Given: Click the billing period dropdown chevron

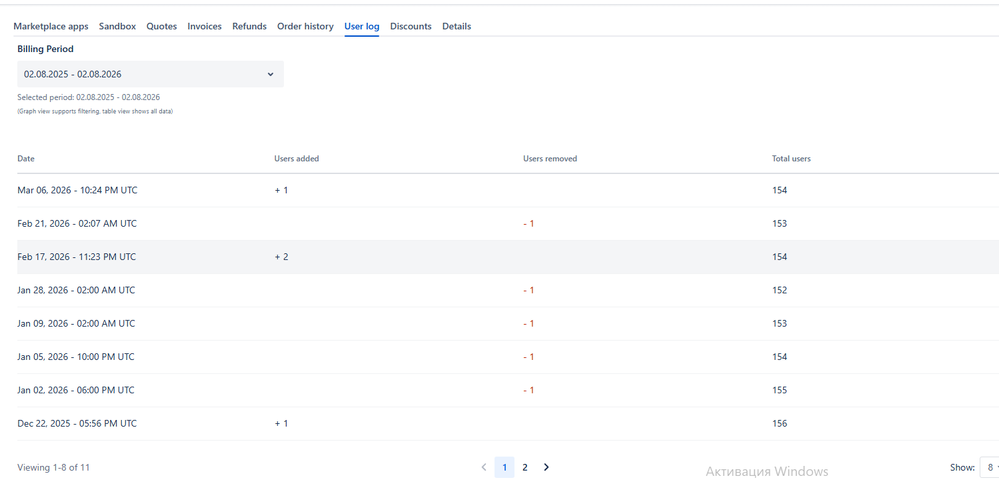Looking at the screenshot, I should coord(270,74).
